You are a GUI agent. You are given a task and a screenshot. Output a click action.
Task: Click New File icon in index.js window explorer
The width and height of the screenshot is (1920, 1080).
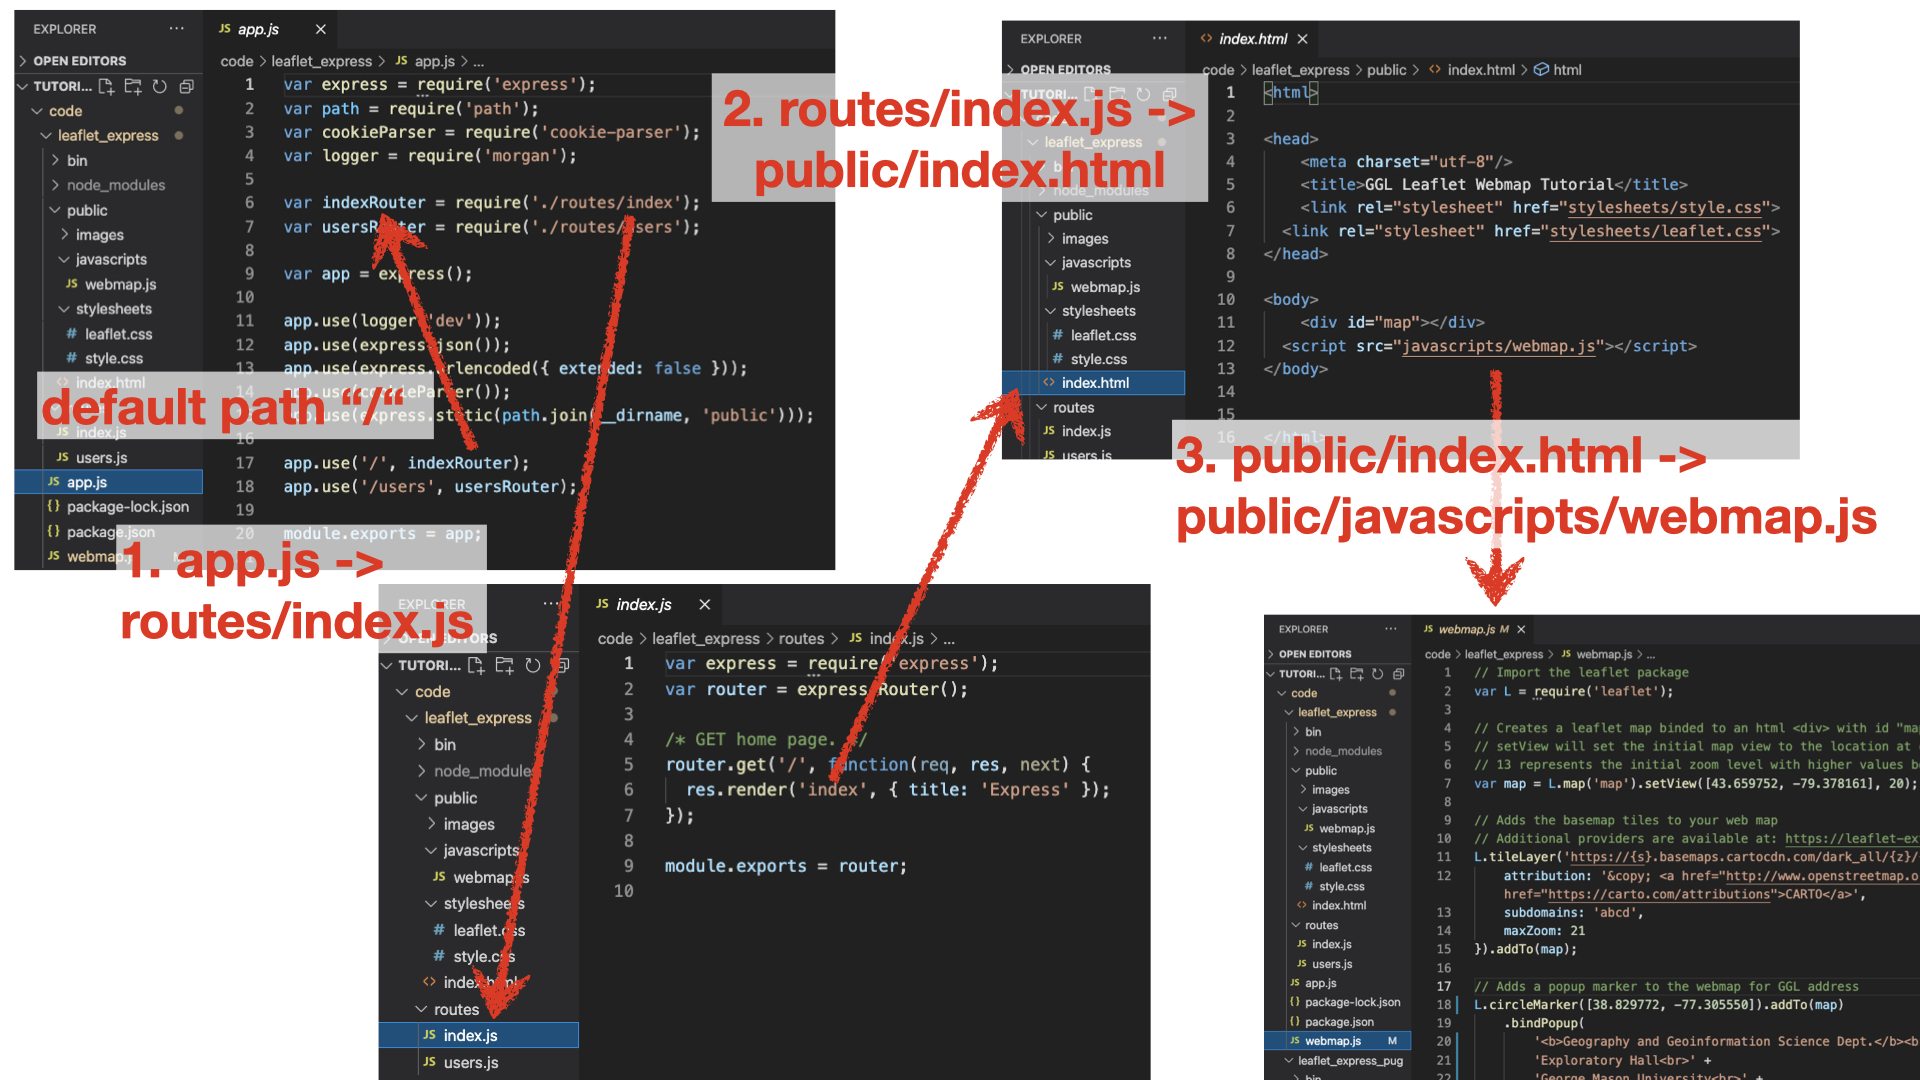(476, 665)
